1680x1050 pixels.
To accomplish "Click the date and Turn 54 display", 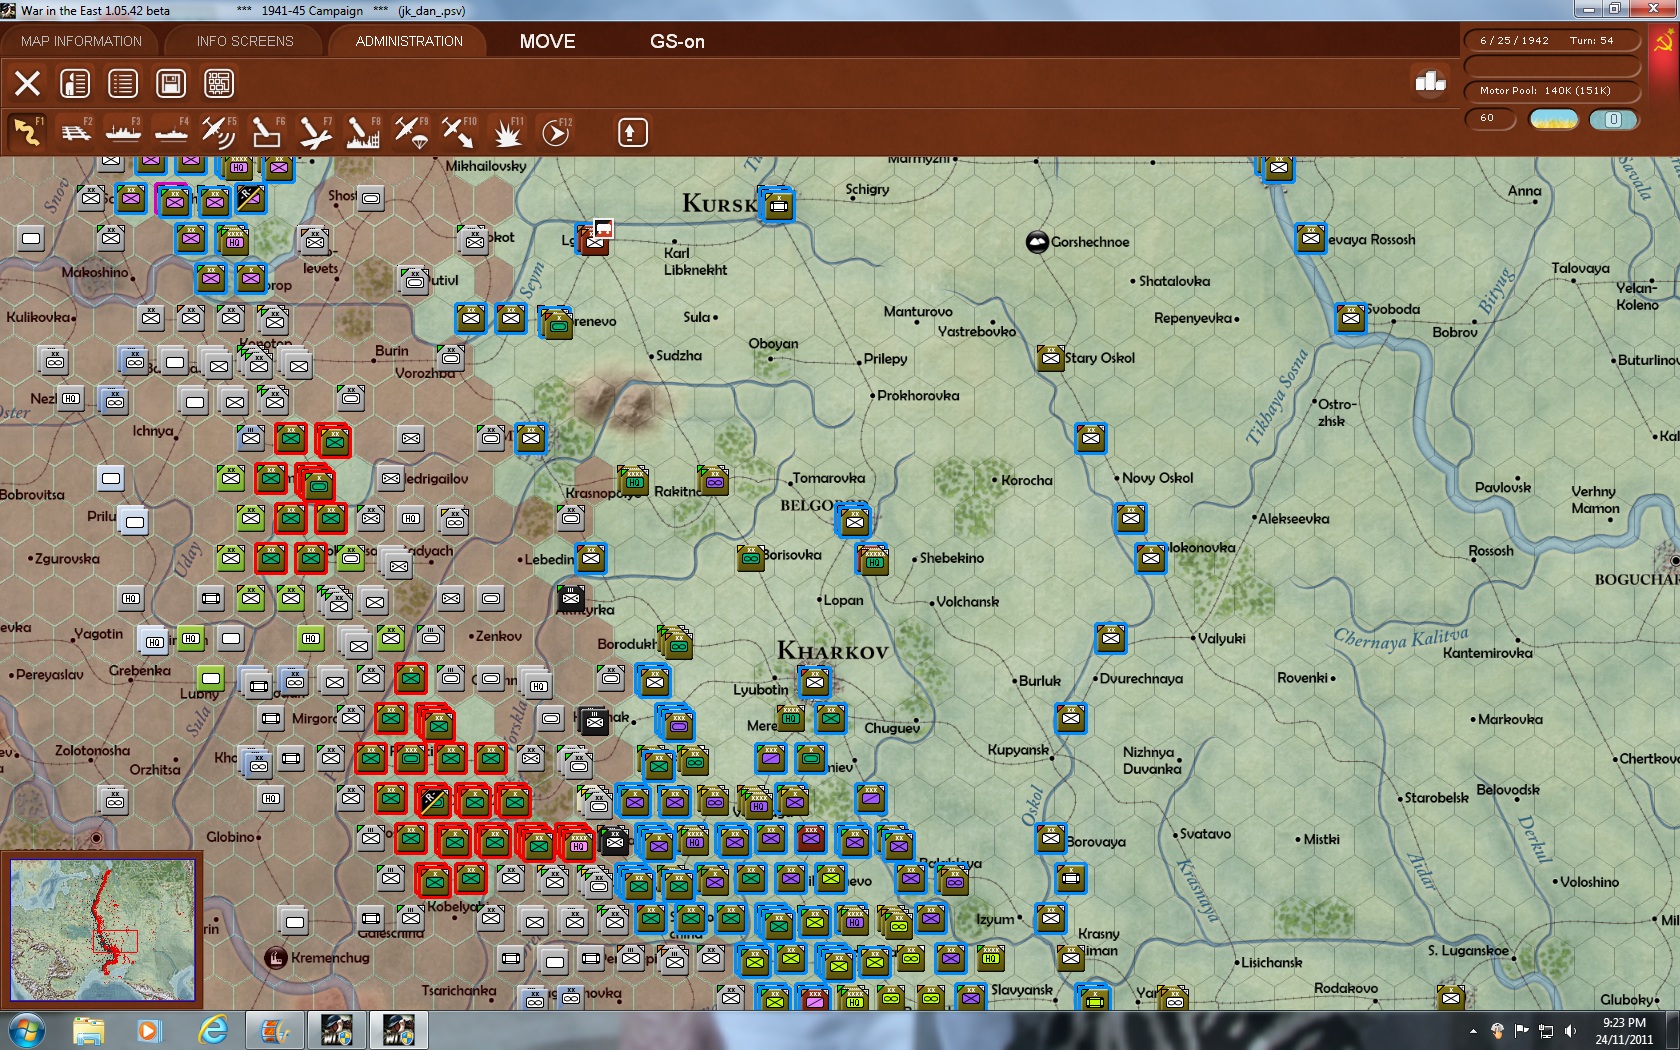I will coord(1553,41).
